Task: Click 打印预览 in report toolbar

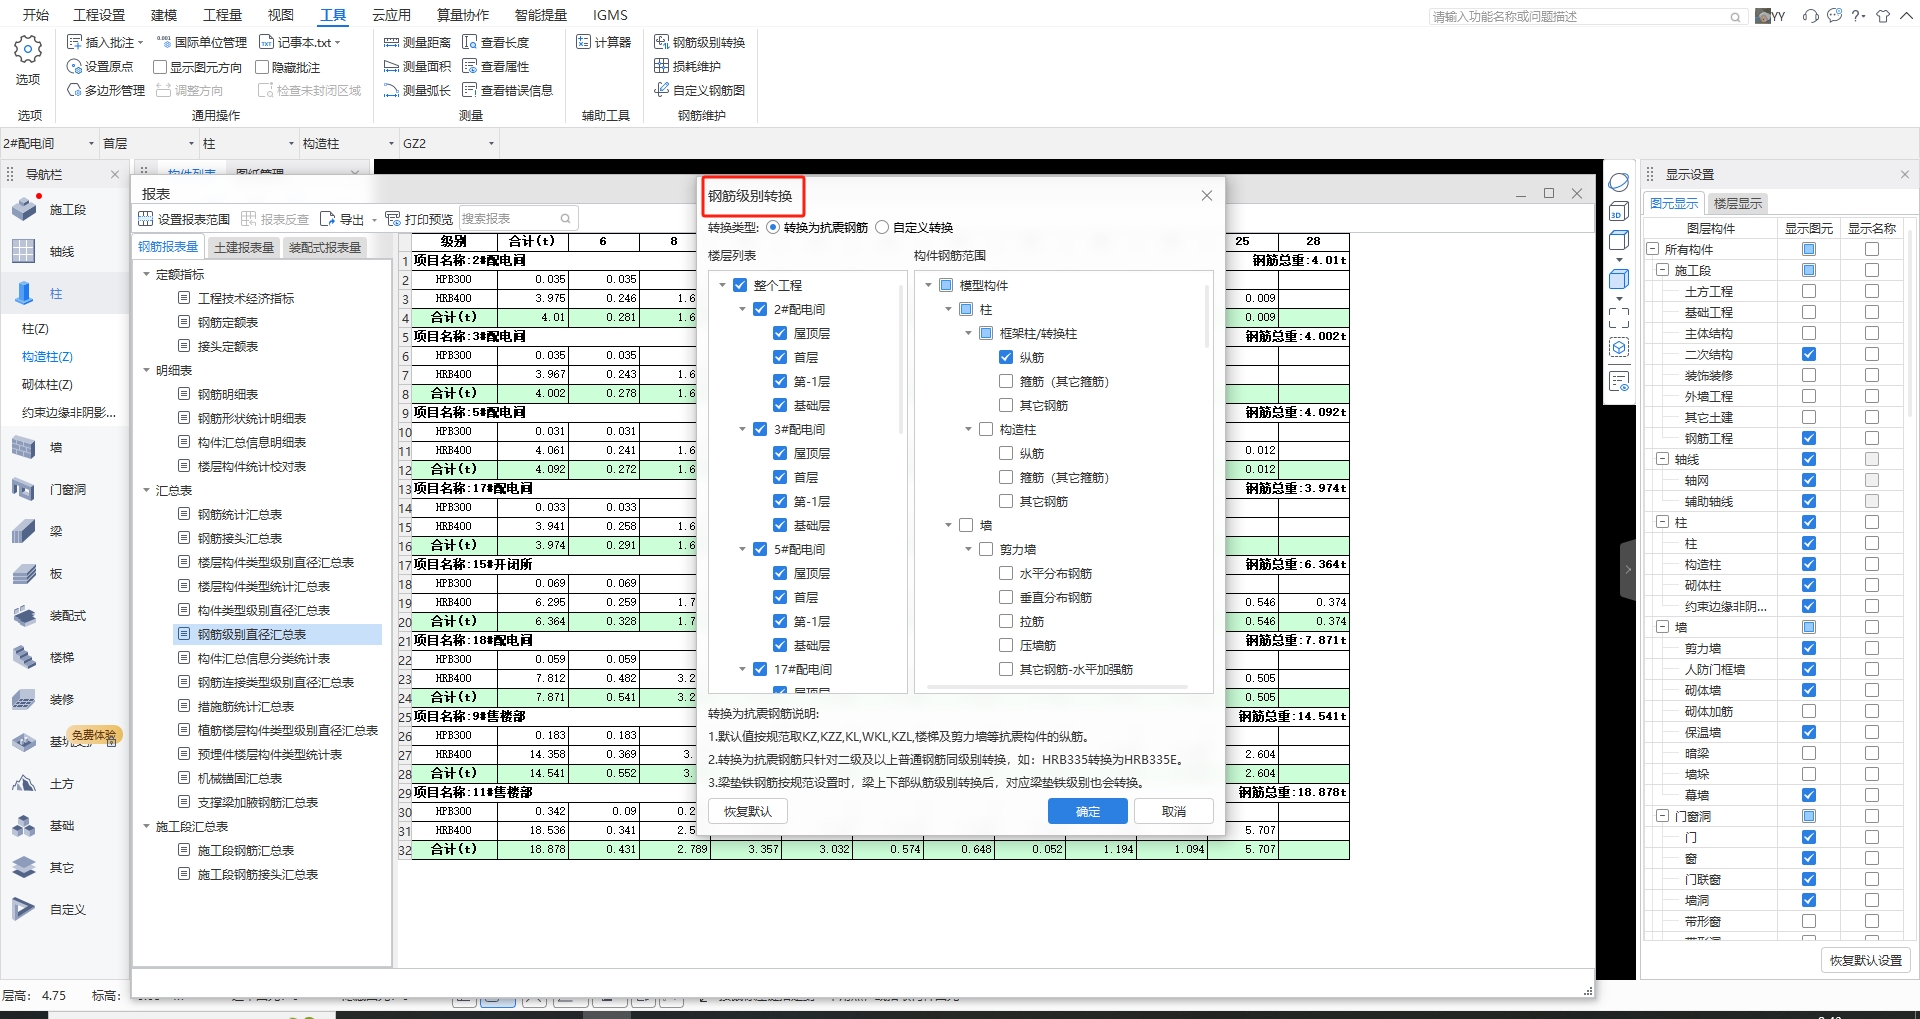Action: (419, 219)
